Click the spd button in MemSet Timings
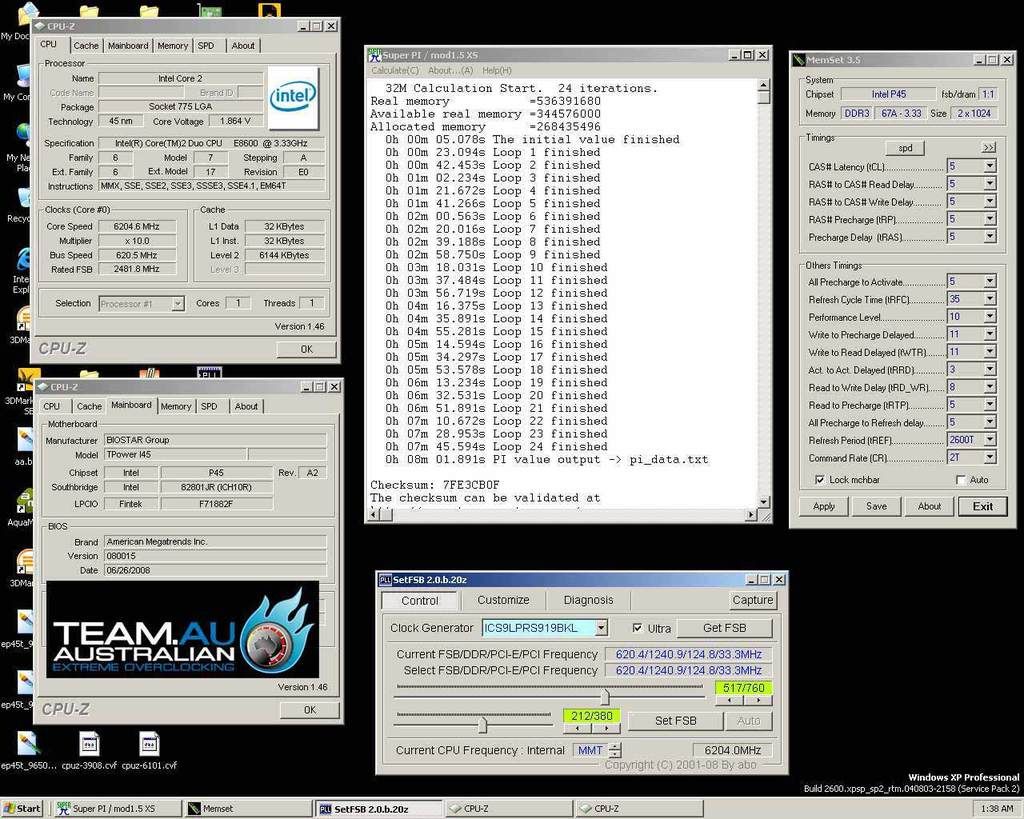This screenshot has height=819, width=1024. coord(905,148)
